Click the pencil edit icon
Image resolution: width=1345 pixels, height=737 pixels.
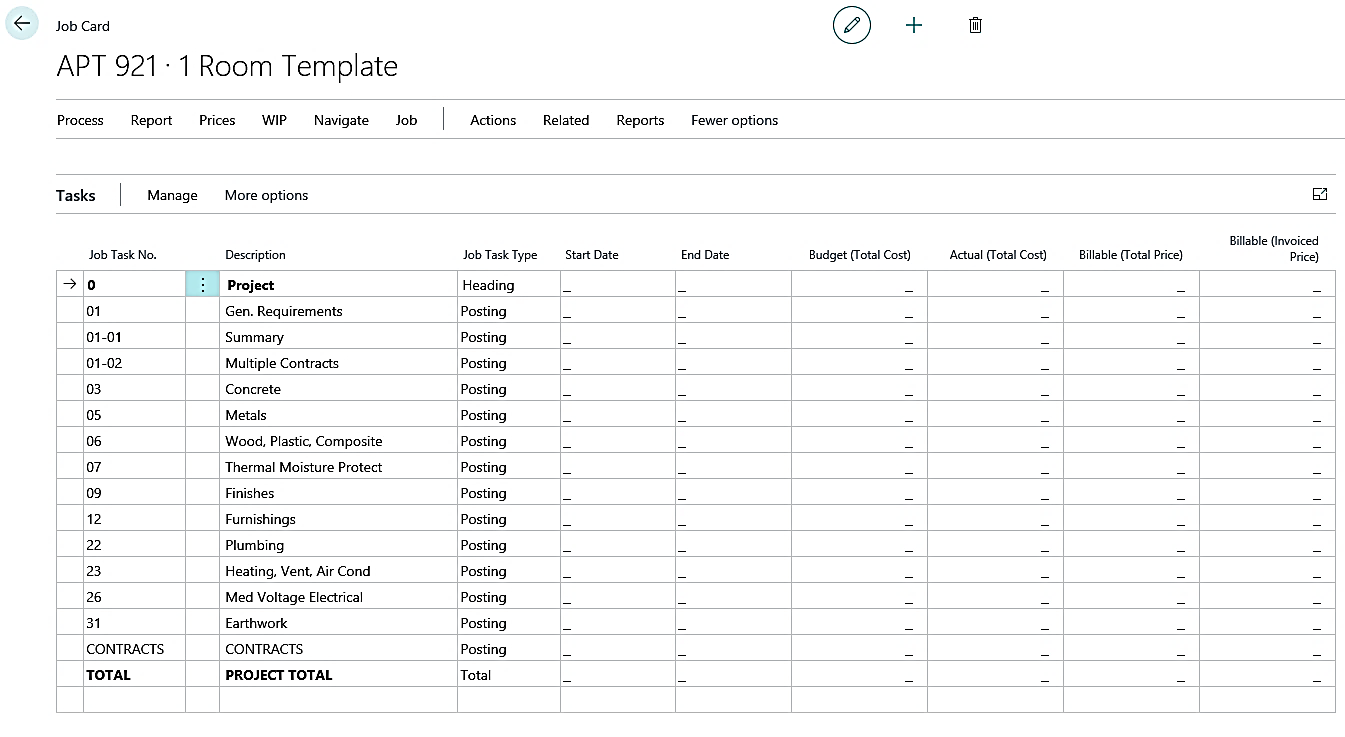(x=851, y=25)
